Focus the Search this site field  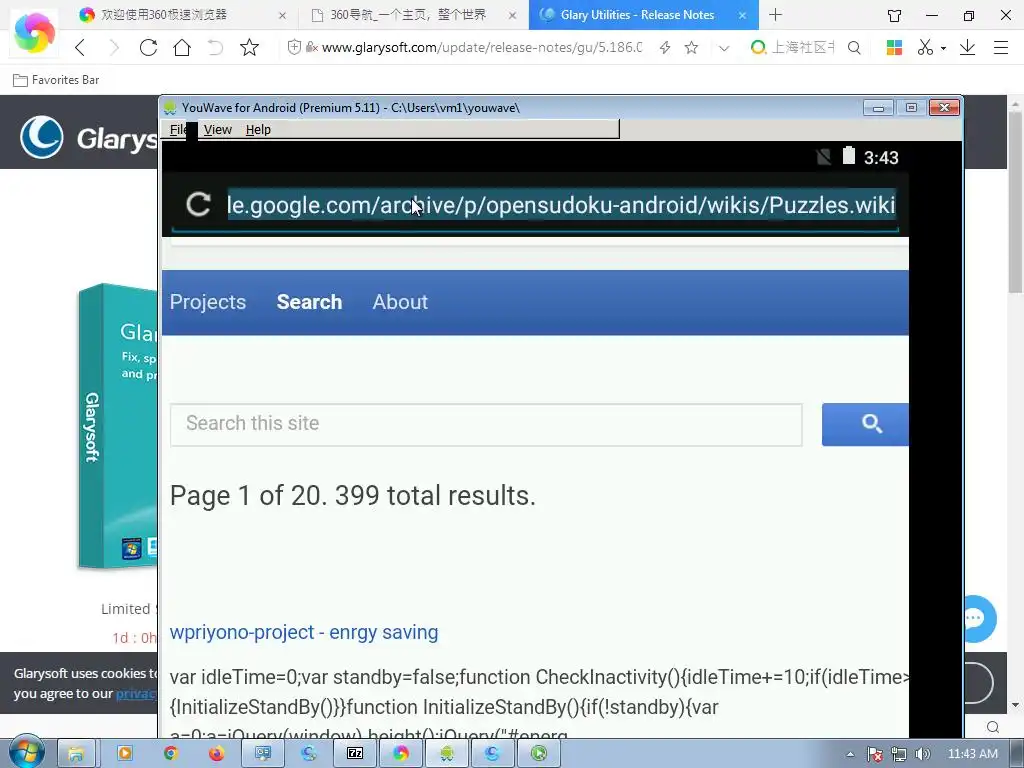(x=486, y=424)
